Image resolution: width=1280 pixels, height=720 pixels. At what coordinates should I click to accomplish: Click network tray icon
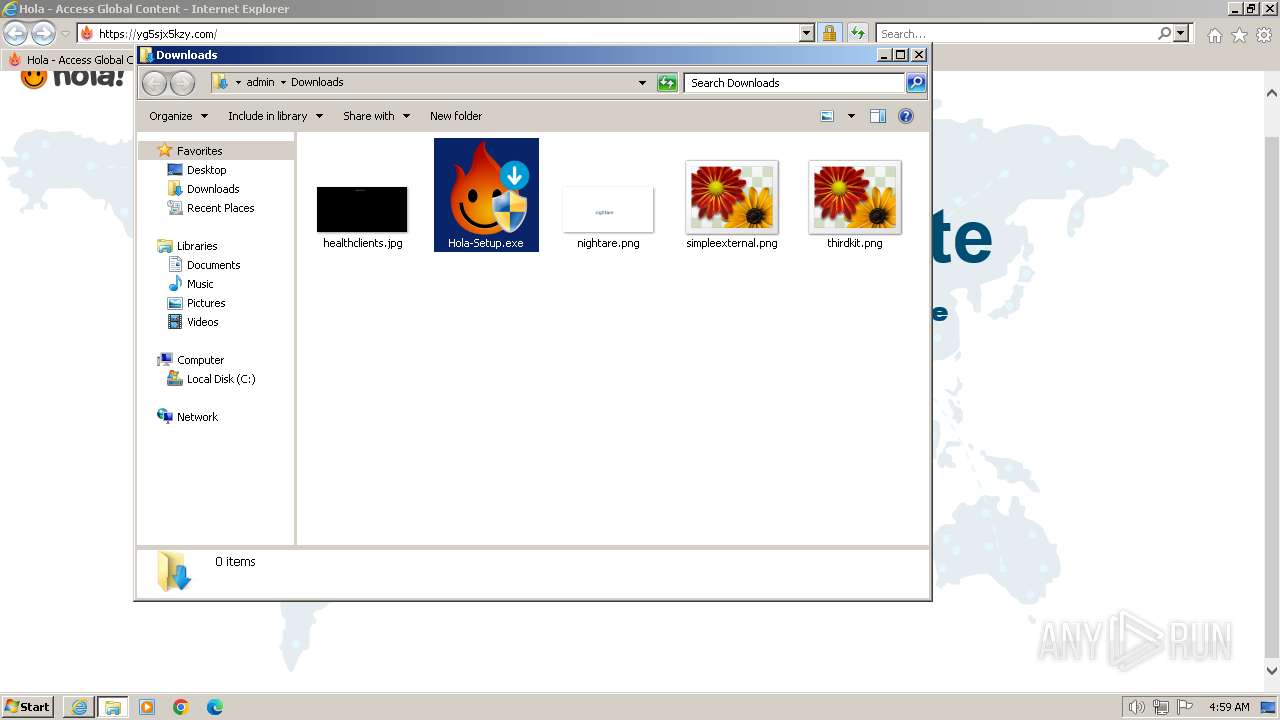click(x=1161, y=707)
